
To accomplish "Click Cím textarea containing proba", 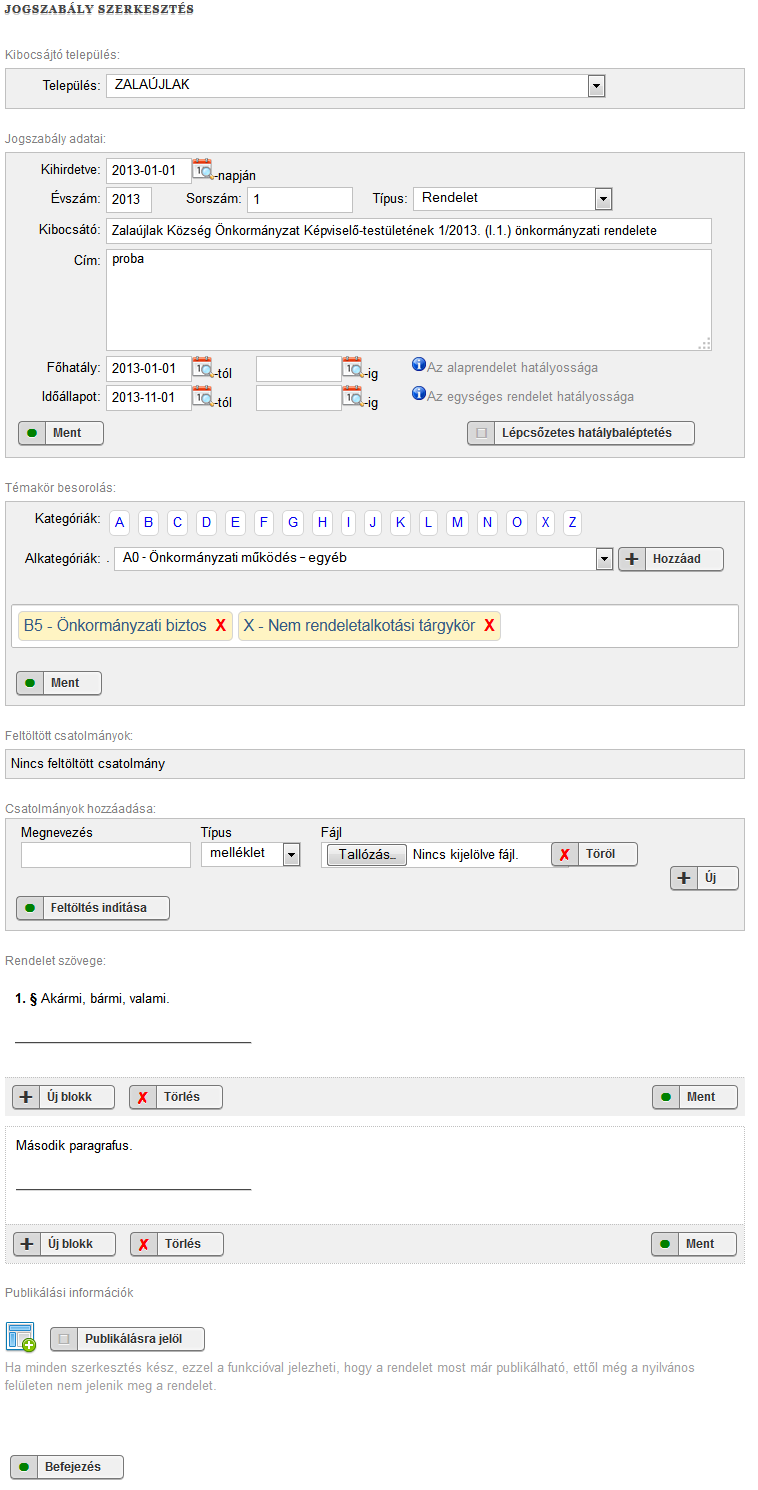I will (408, 300).
